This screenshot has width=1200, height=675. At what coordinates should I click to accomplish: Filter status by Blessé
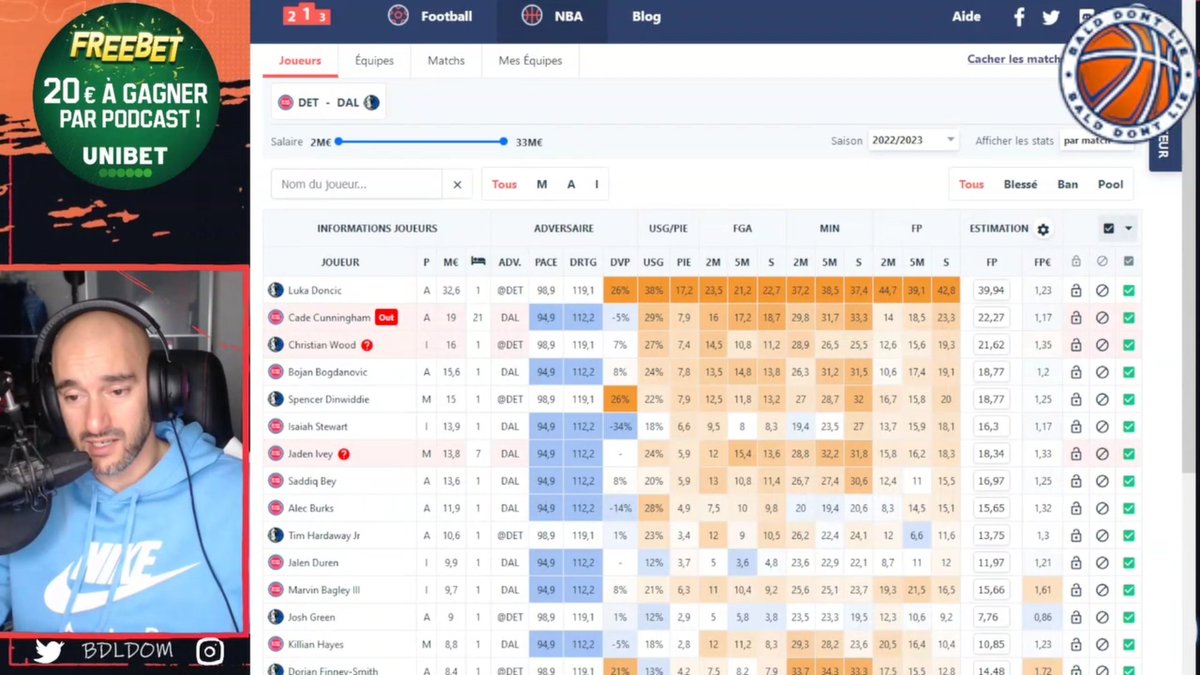1020,184
